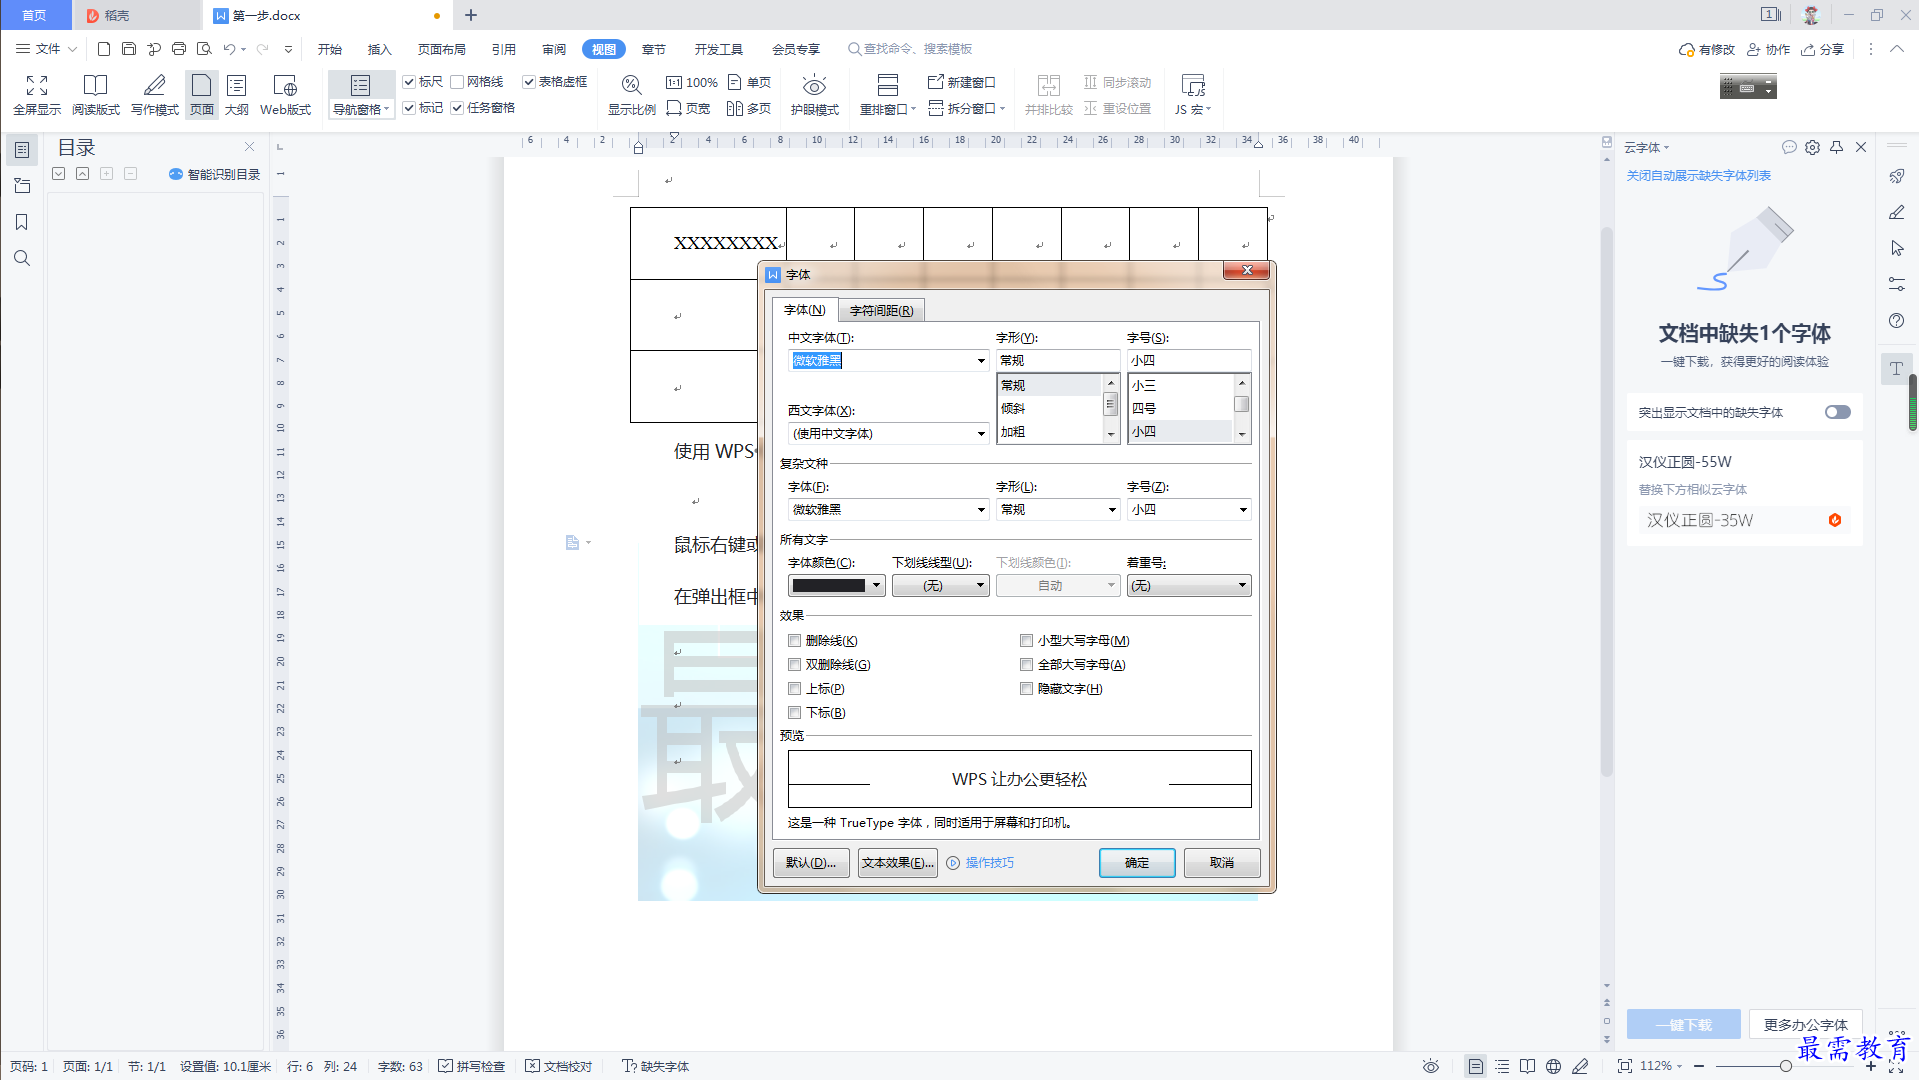Open the font color picker
Image resolution: width=1919 pixels, height=1080 pixels.
click(x=837, y=586)
